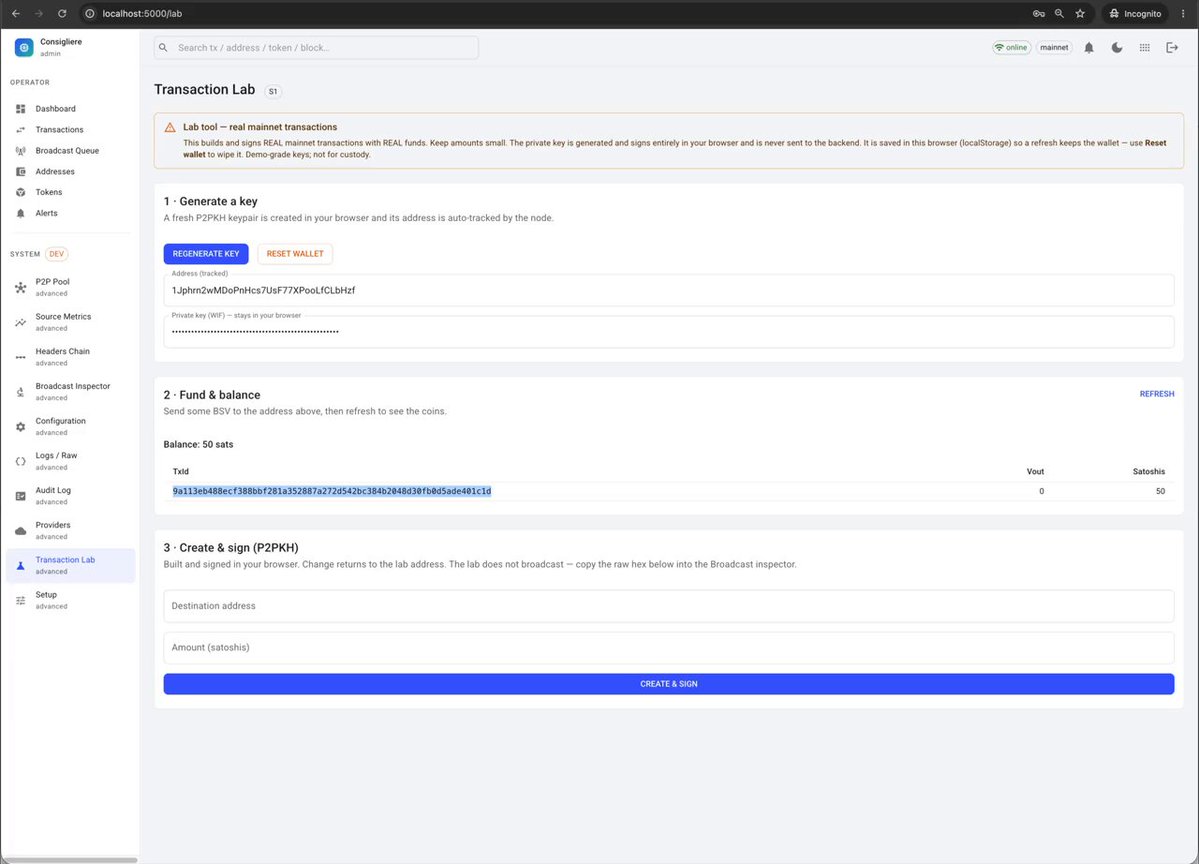The width and height of the screenshot is (1199, 864).
Task: Click the Headers Chain dots icon
Action: click(21, 357)
